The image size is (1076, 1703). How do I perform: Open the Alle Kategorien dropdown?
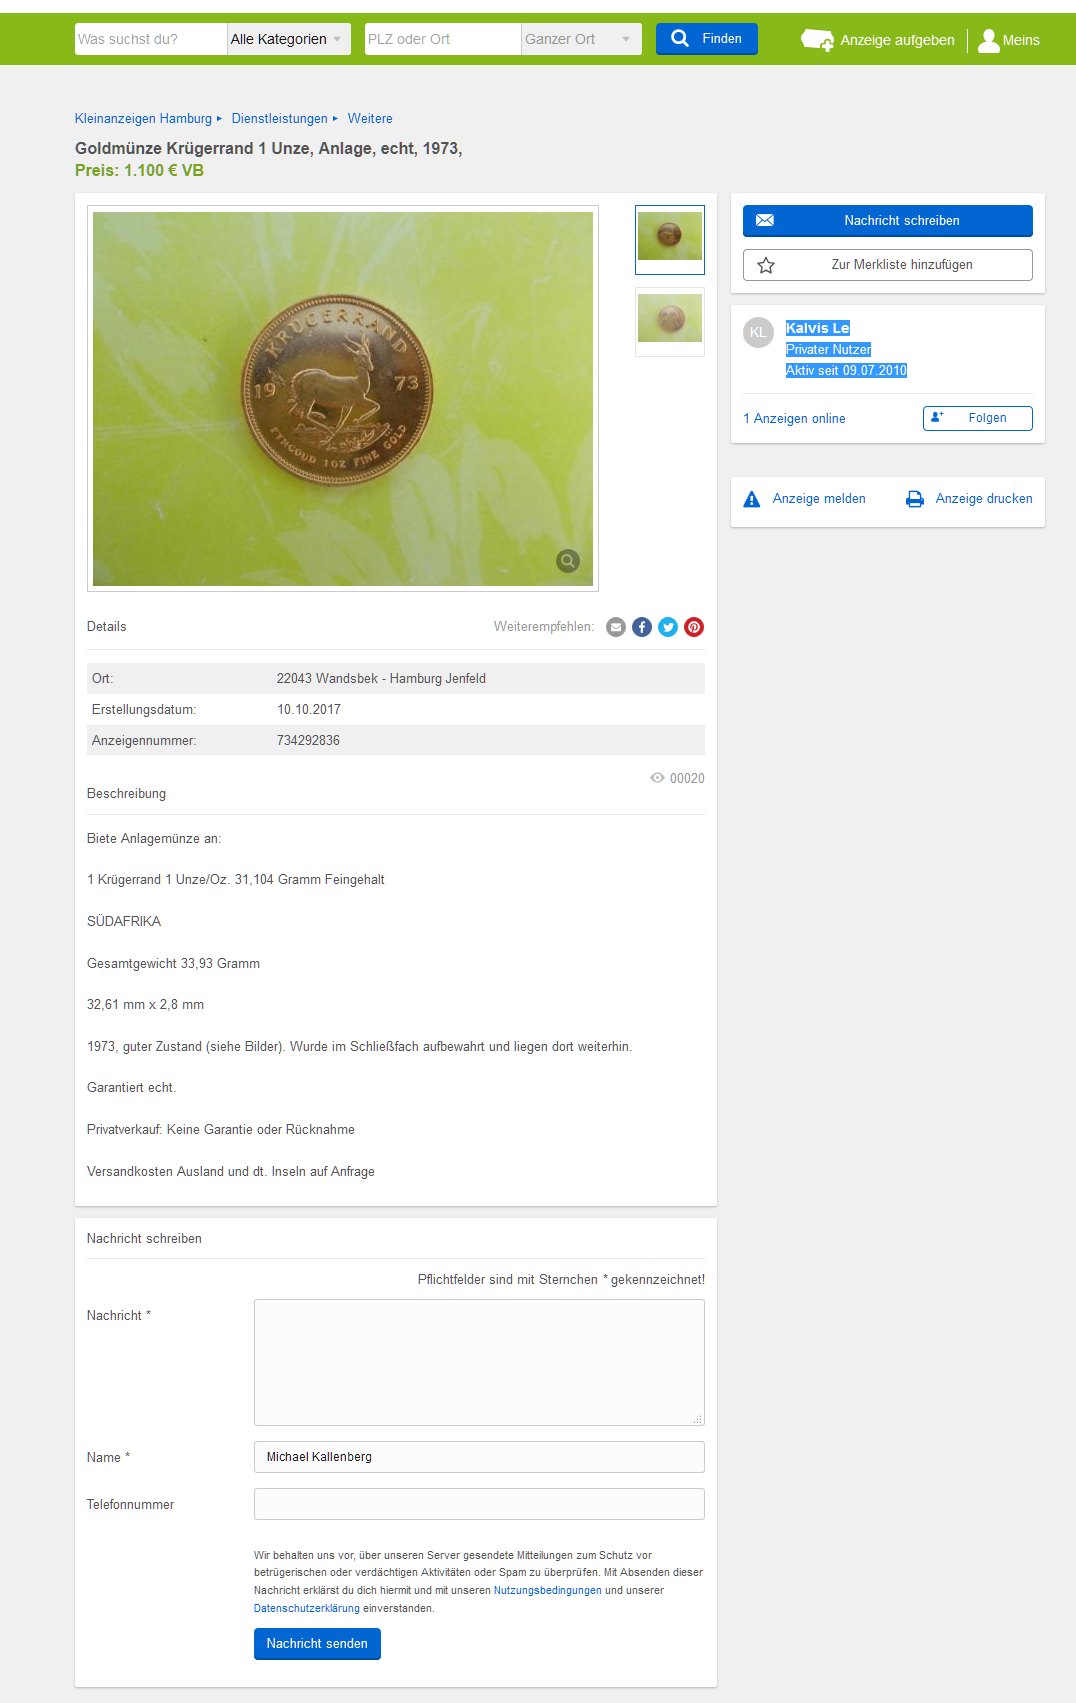pyautogui.click(x=289, y=39)
